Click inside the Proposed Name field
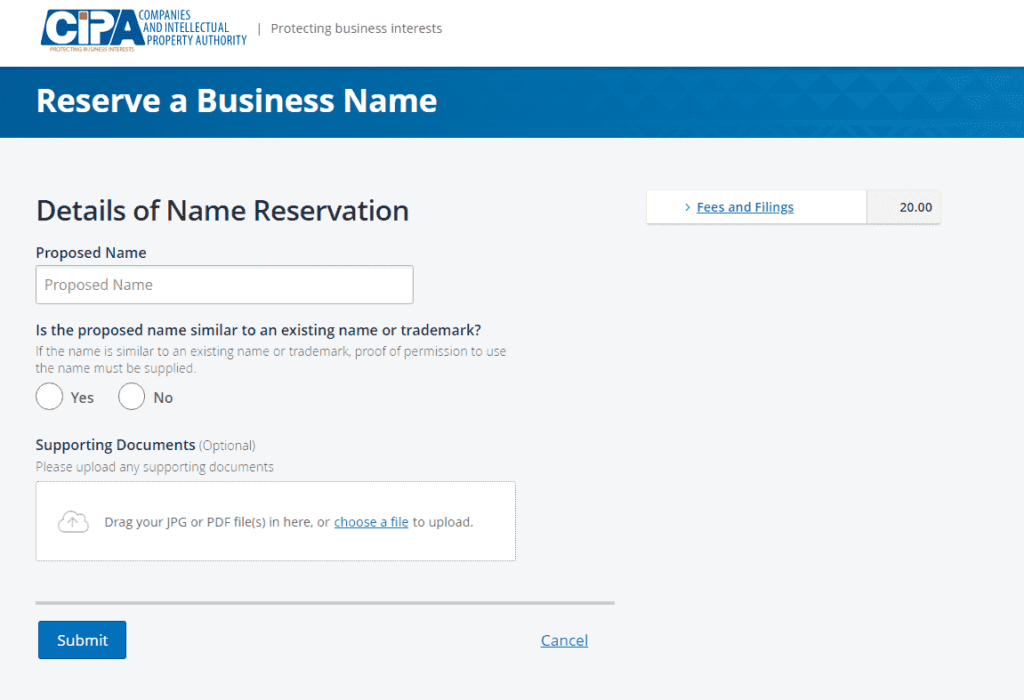The height and width of the screenshot is (700, 1024). pos(224,284)
